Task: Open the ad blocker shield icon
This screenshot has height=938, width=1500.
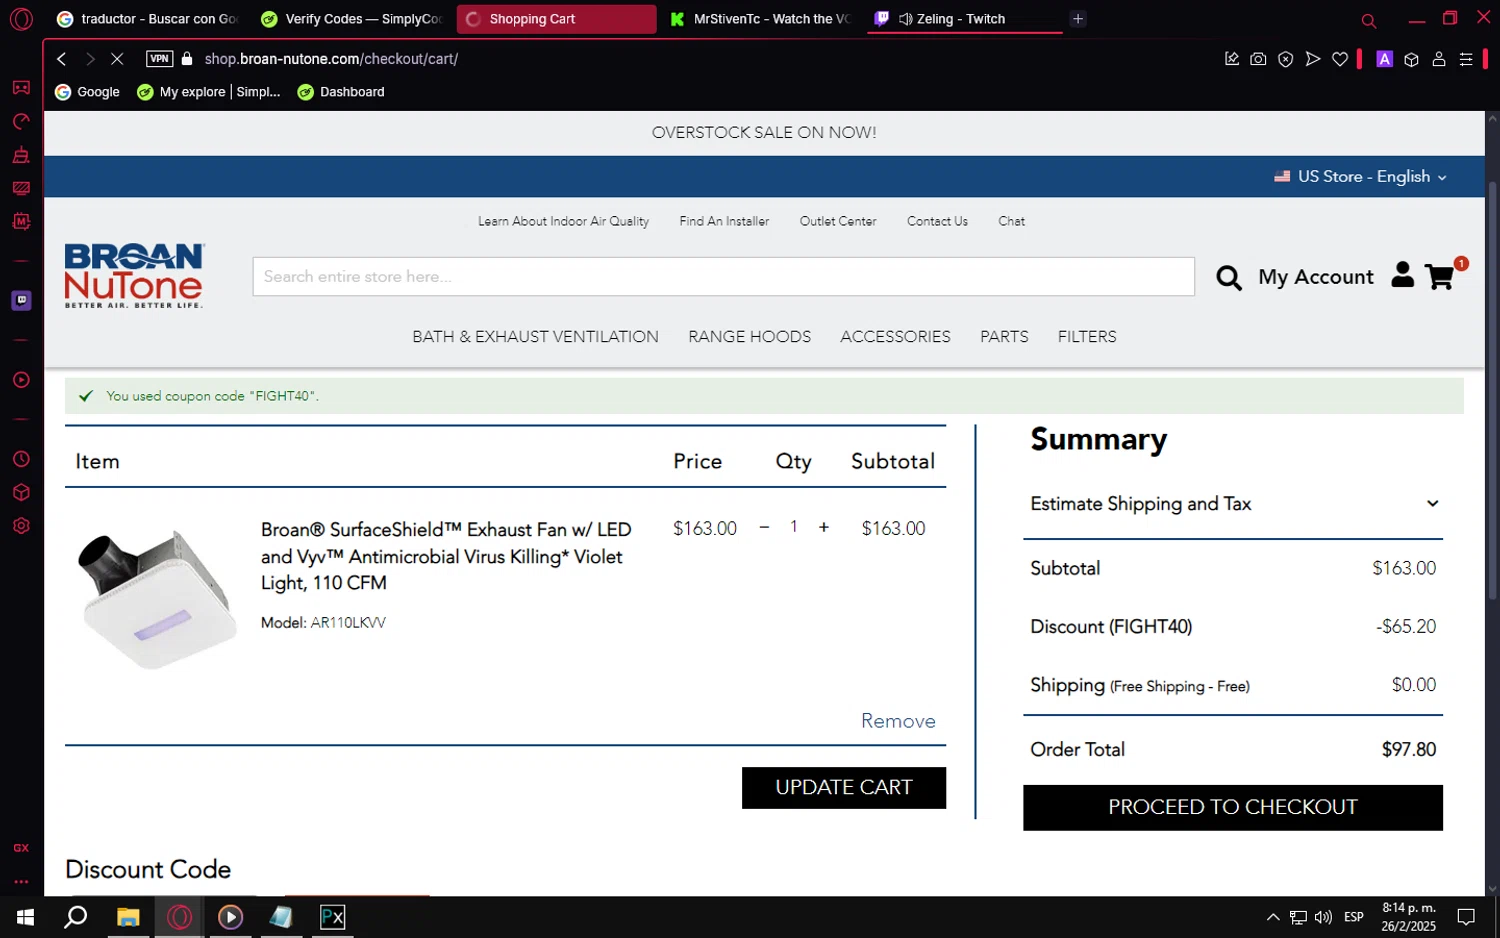Action: [x=1286, y=59]
